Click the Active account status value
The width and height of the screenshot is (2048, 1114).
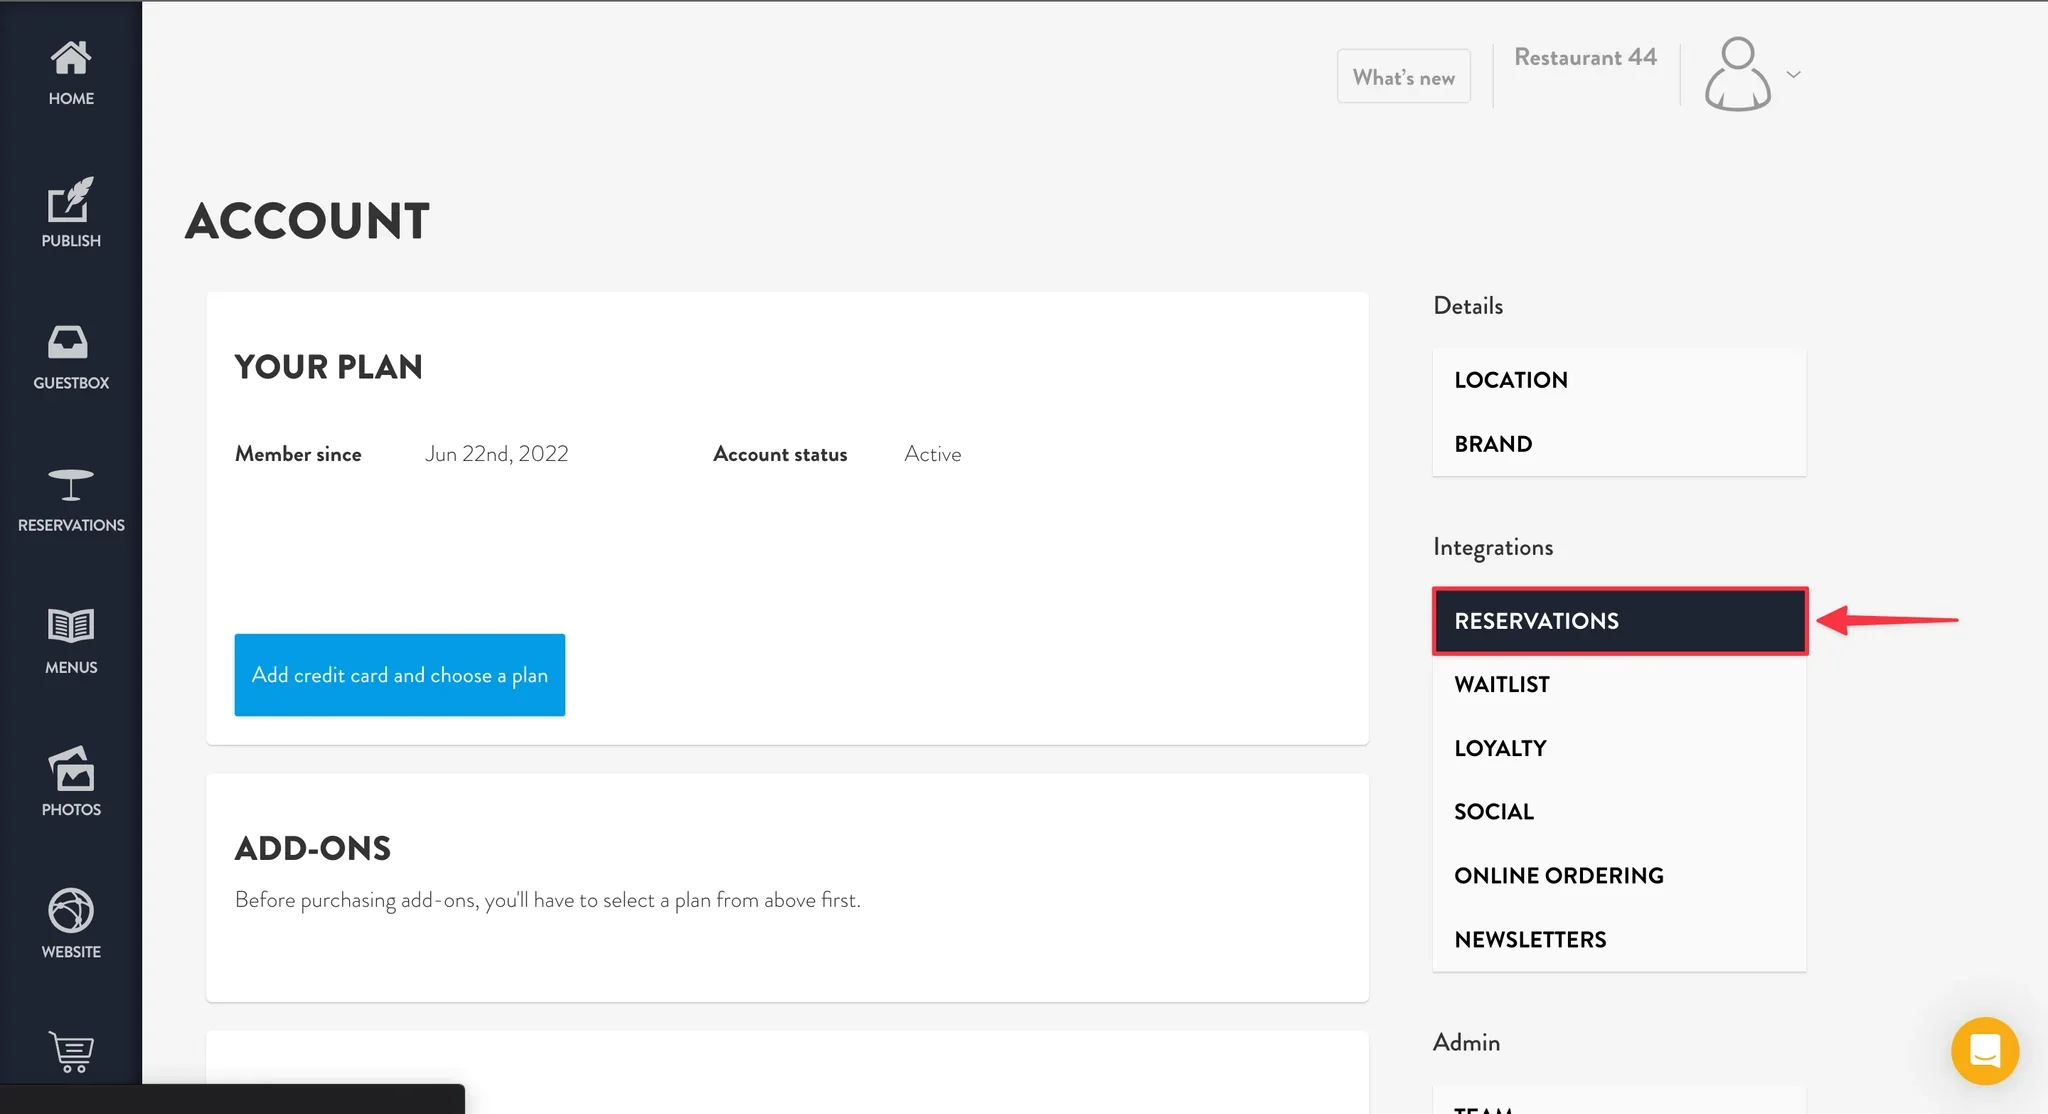click(932, 454)
